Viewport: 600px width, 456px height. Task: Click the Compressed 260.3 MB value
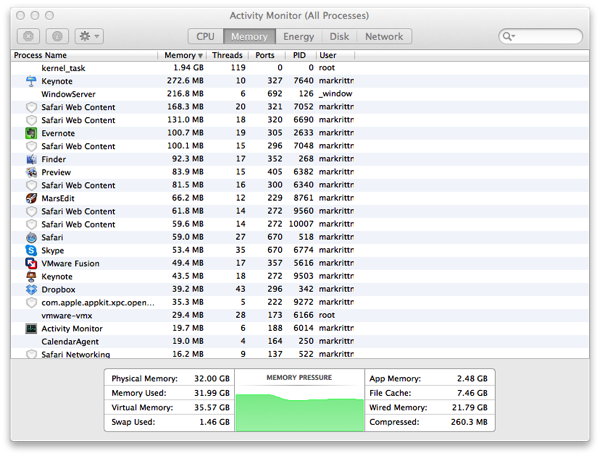point(469,422)
